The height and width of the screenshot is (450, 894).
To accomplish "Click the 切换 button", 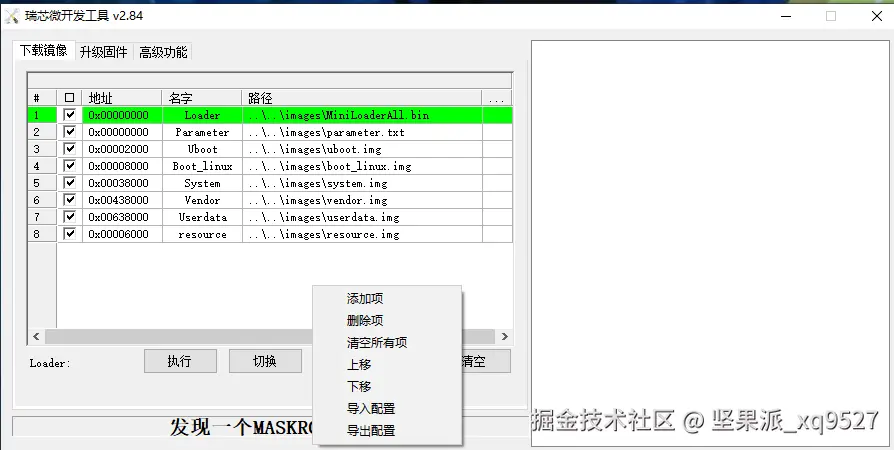I will [265, 361].
